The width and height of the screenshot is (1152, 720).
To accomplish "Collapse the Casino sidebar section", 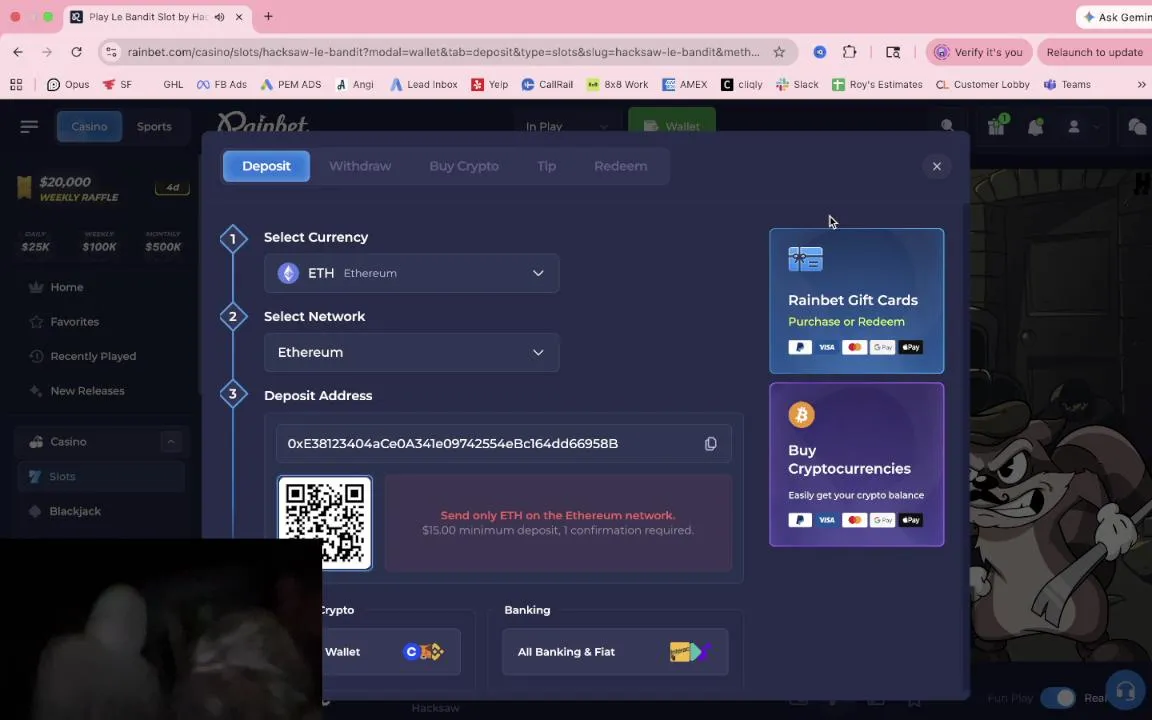I will 170,442.
